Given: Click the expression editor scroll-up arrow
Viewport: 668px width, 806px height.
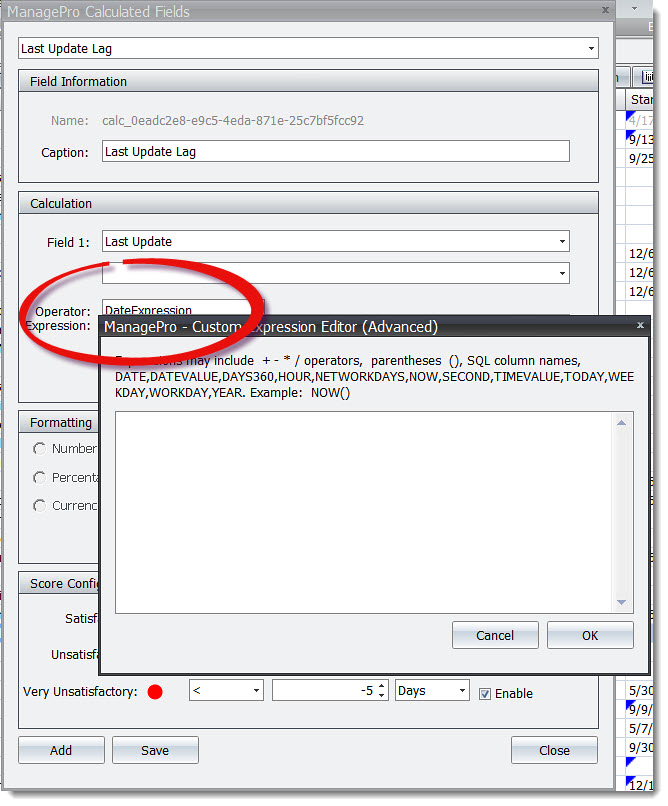Looking at the screenshot, I should (621, 423).
